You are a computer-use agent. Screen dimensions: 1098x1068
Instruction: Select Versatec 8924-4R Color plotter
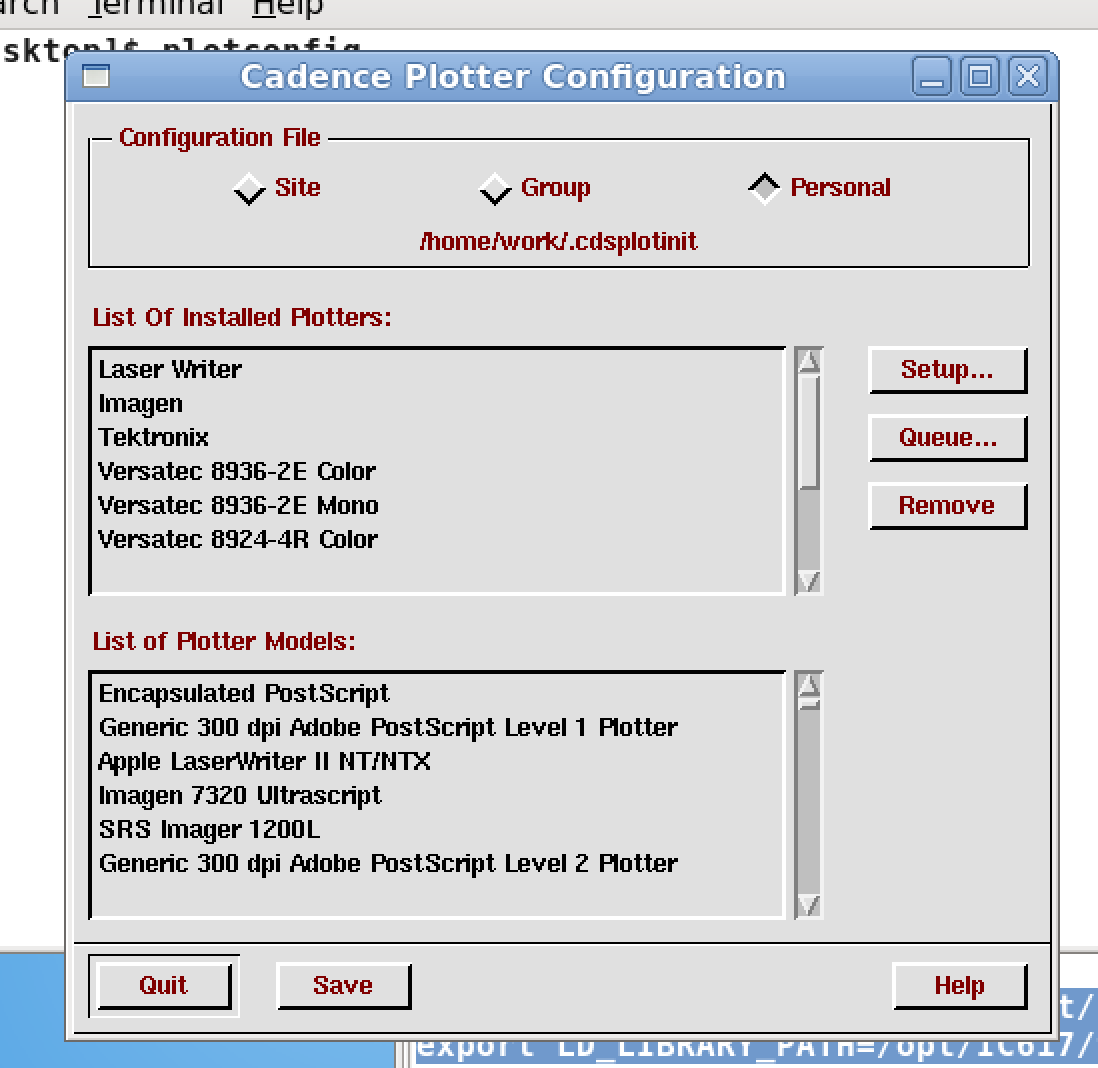pos(438,539)
